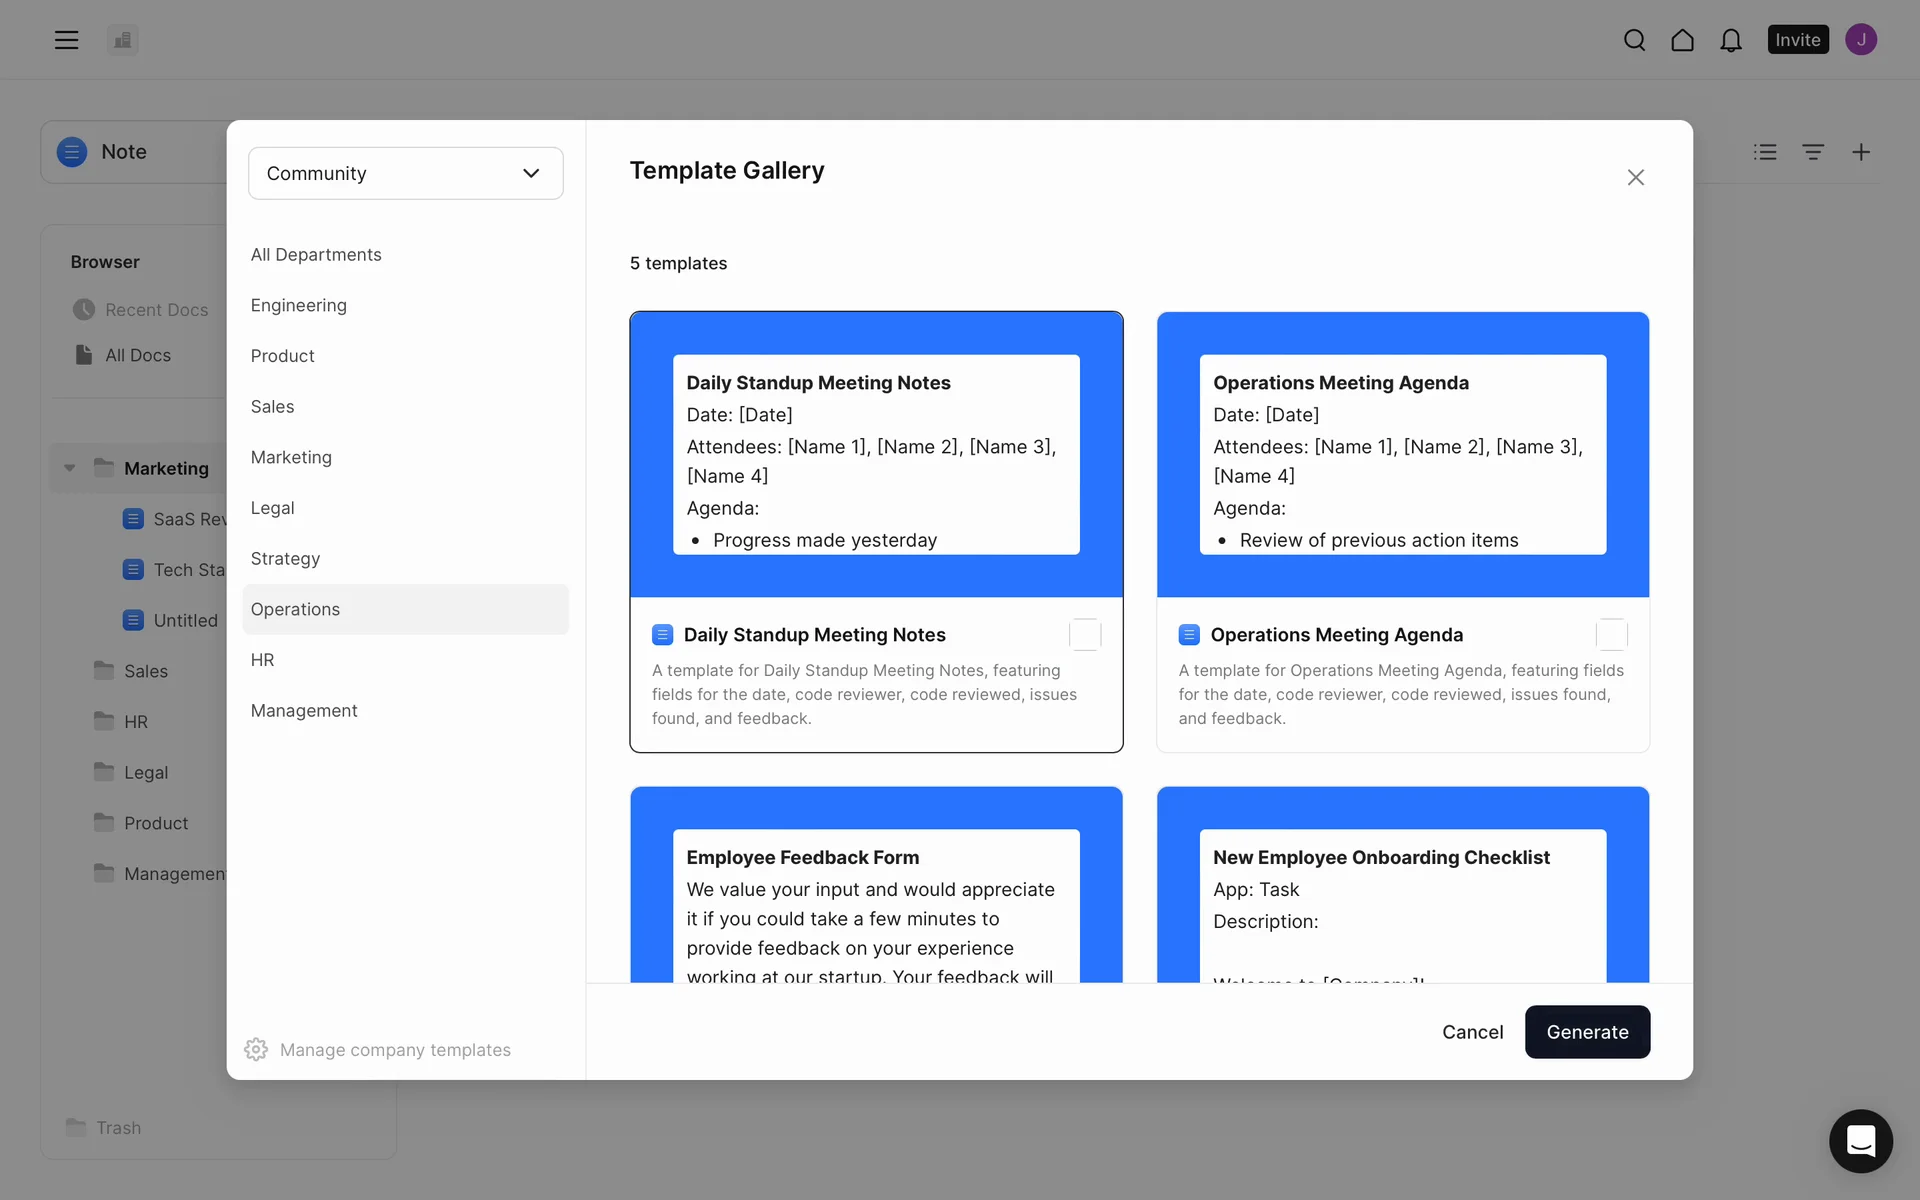The height and width of the screenshot is (1200, 1920).
Task: Select the HR department category
Action: (262, 660)
